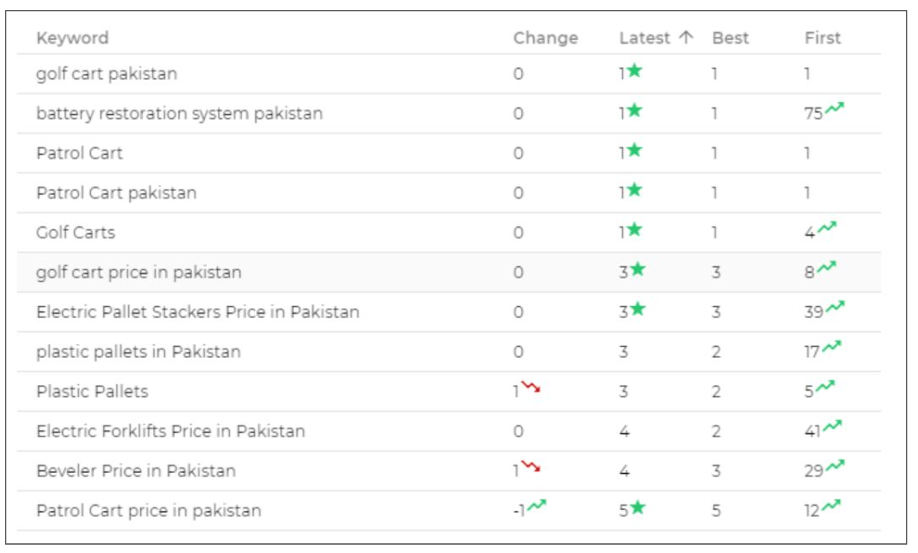Click green change arrow beside -1
The image size is (918, 553).
[537, 506]
